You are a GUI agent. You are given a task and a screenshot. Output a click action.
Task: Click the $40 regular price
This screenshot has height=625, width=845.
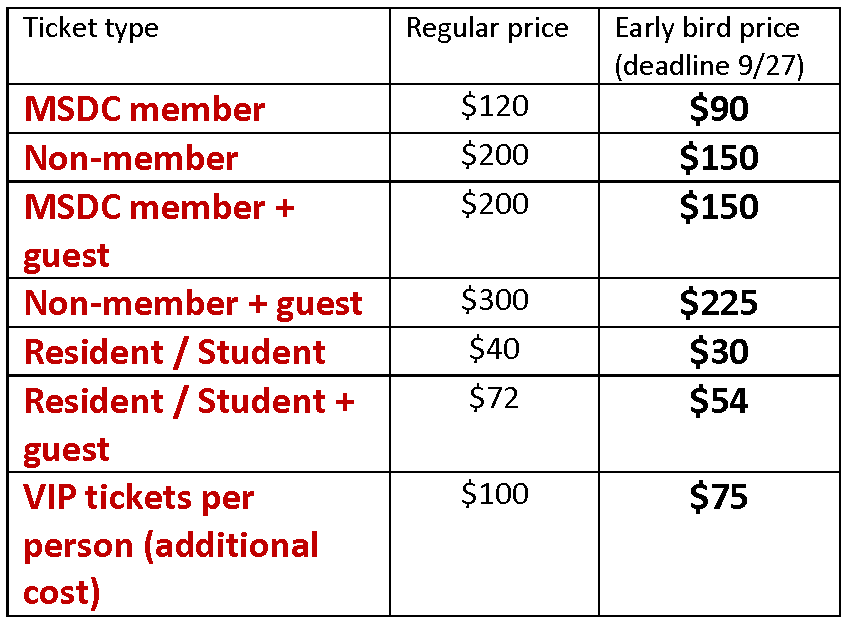pyautogui.click(x=494, y=348)
